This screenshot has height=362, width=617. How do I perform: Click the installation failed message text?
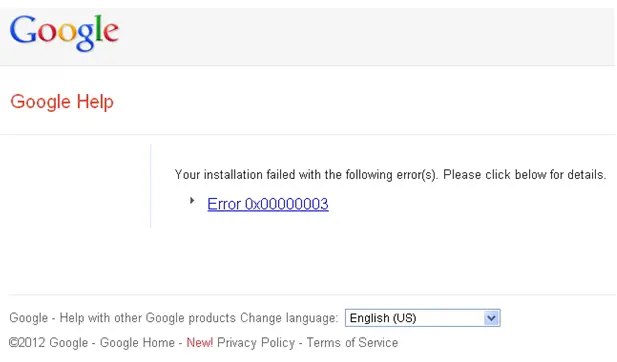390,175
